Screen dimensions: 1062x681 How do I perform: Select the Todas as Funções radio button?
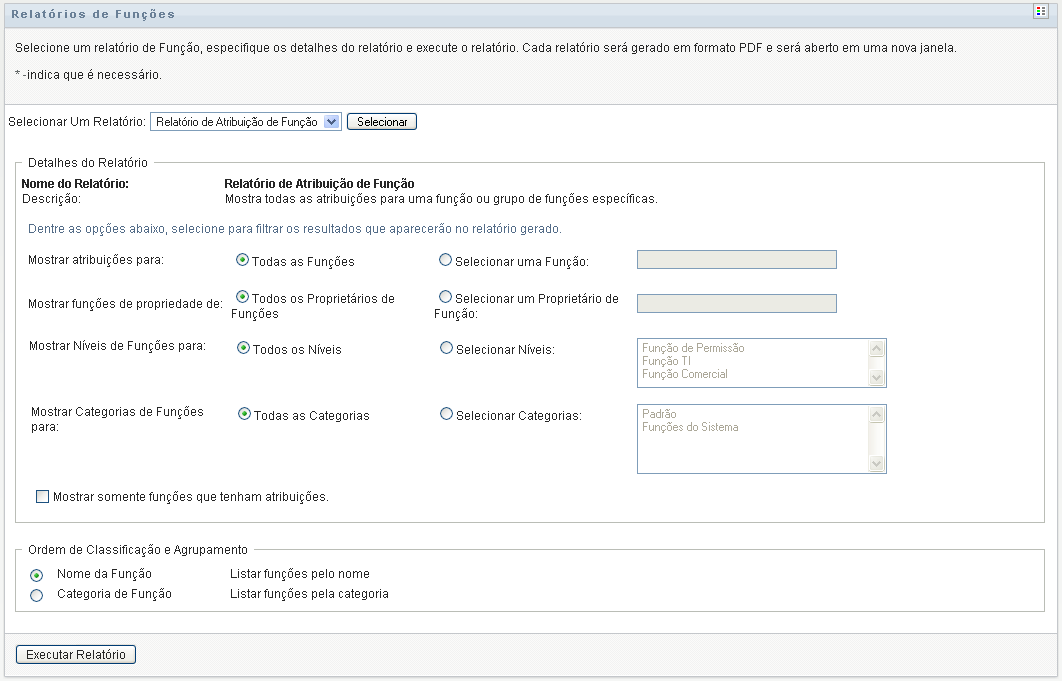click(243, 260)
